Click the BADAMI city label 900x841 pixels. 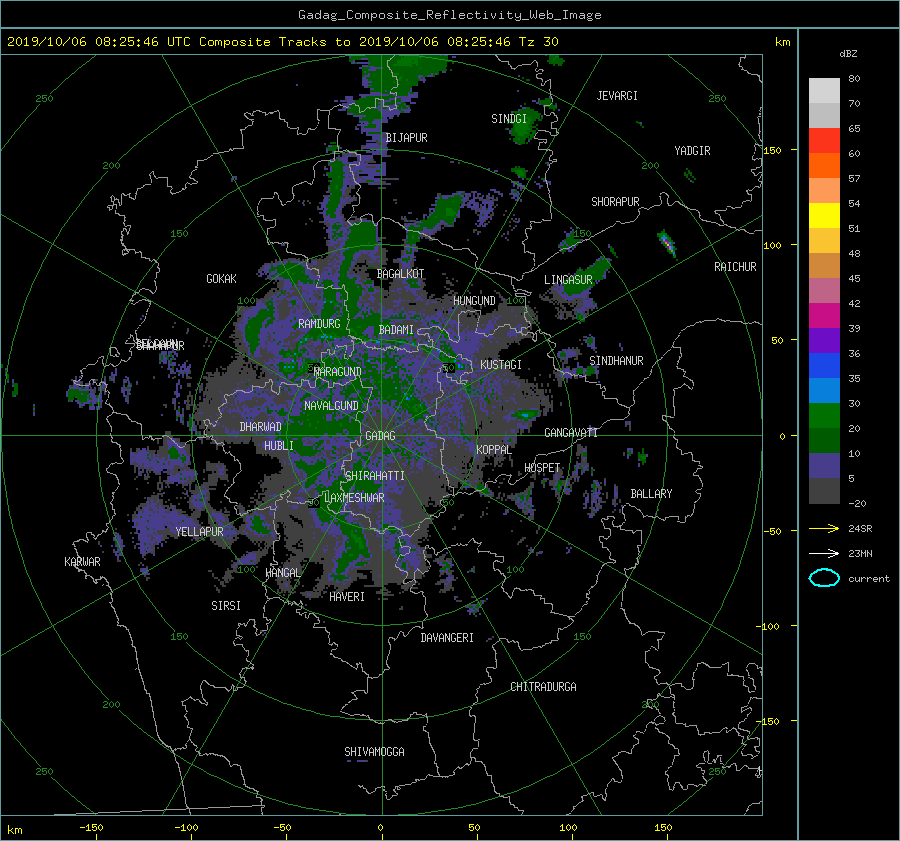click(396, 330)
